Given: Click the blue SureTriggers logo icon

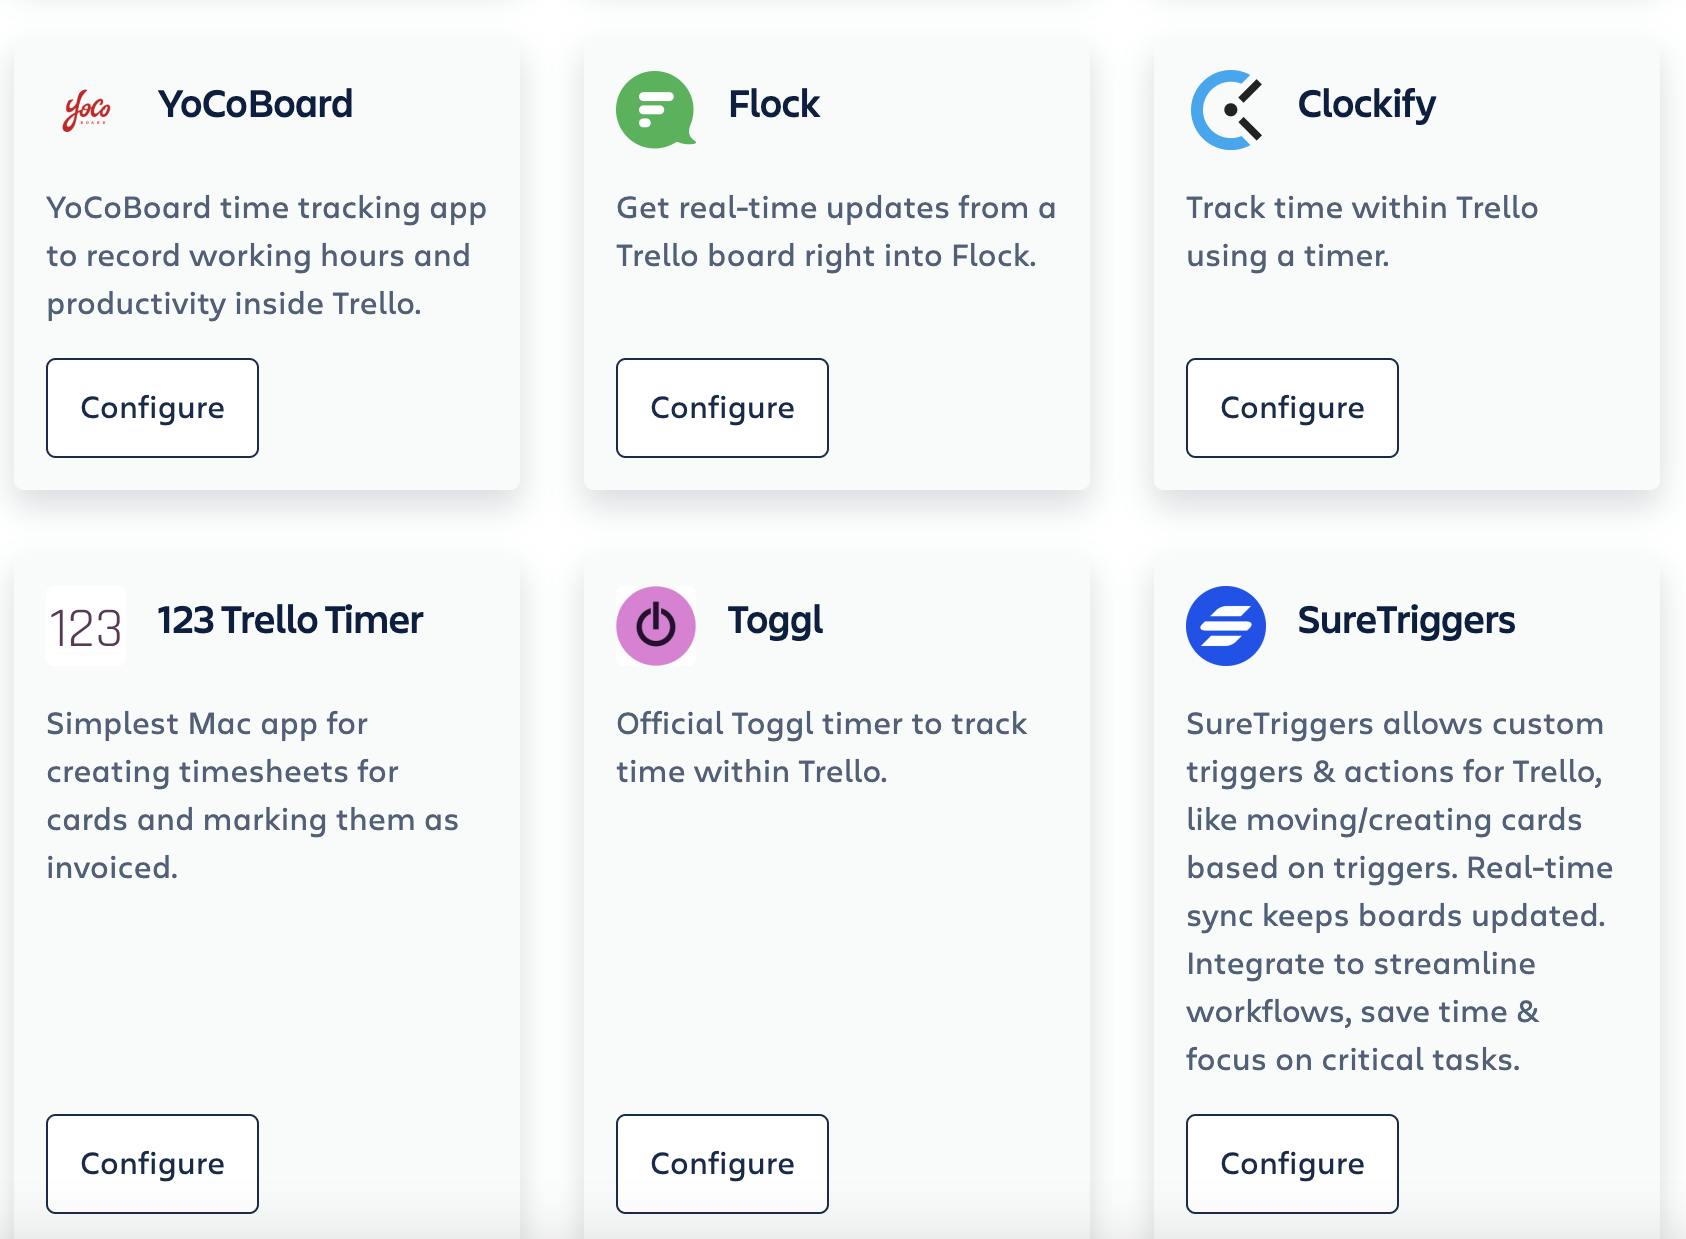Looking at the screenshot, I should click(1226, 626).
